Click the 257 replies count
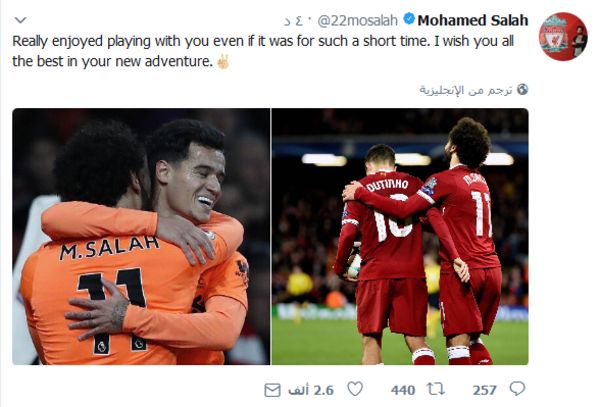 (484, 390)
